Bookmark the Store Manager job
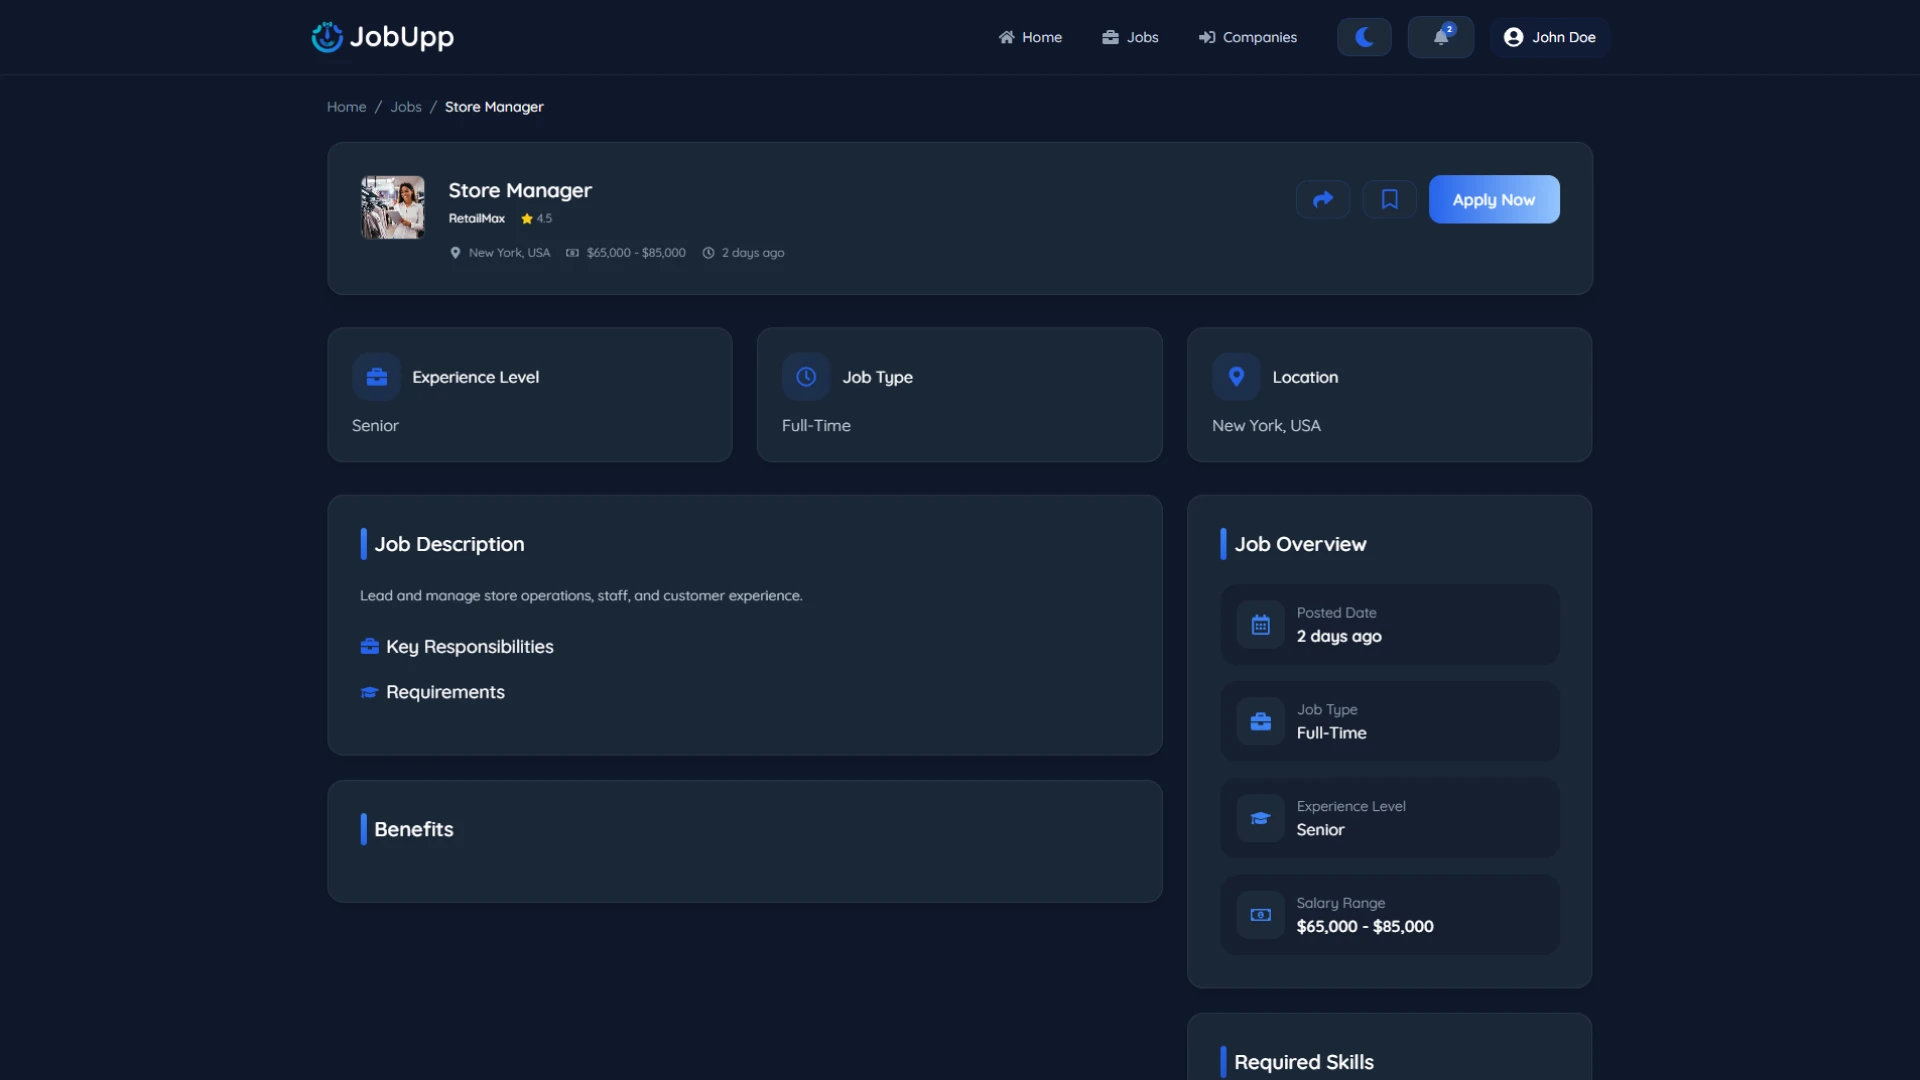Image resolution: width=1920 pixels, height=1080 pixels. coord(1389,199)
